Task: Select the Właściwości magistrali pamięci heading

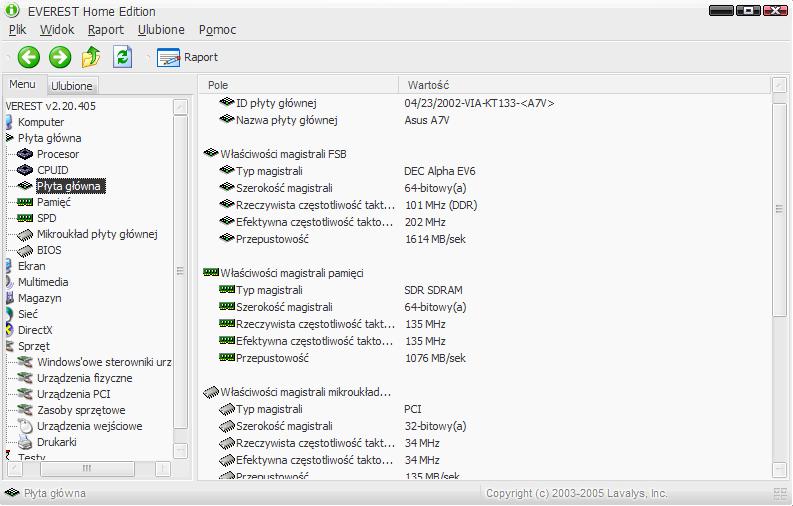Action: 292,273
